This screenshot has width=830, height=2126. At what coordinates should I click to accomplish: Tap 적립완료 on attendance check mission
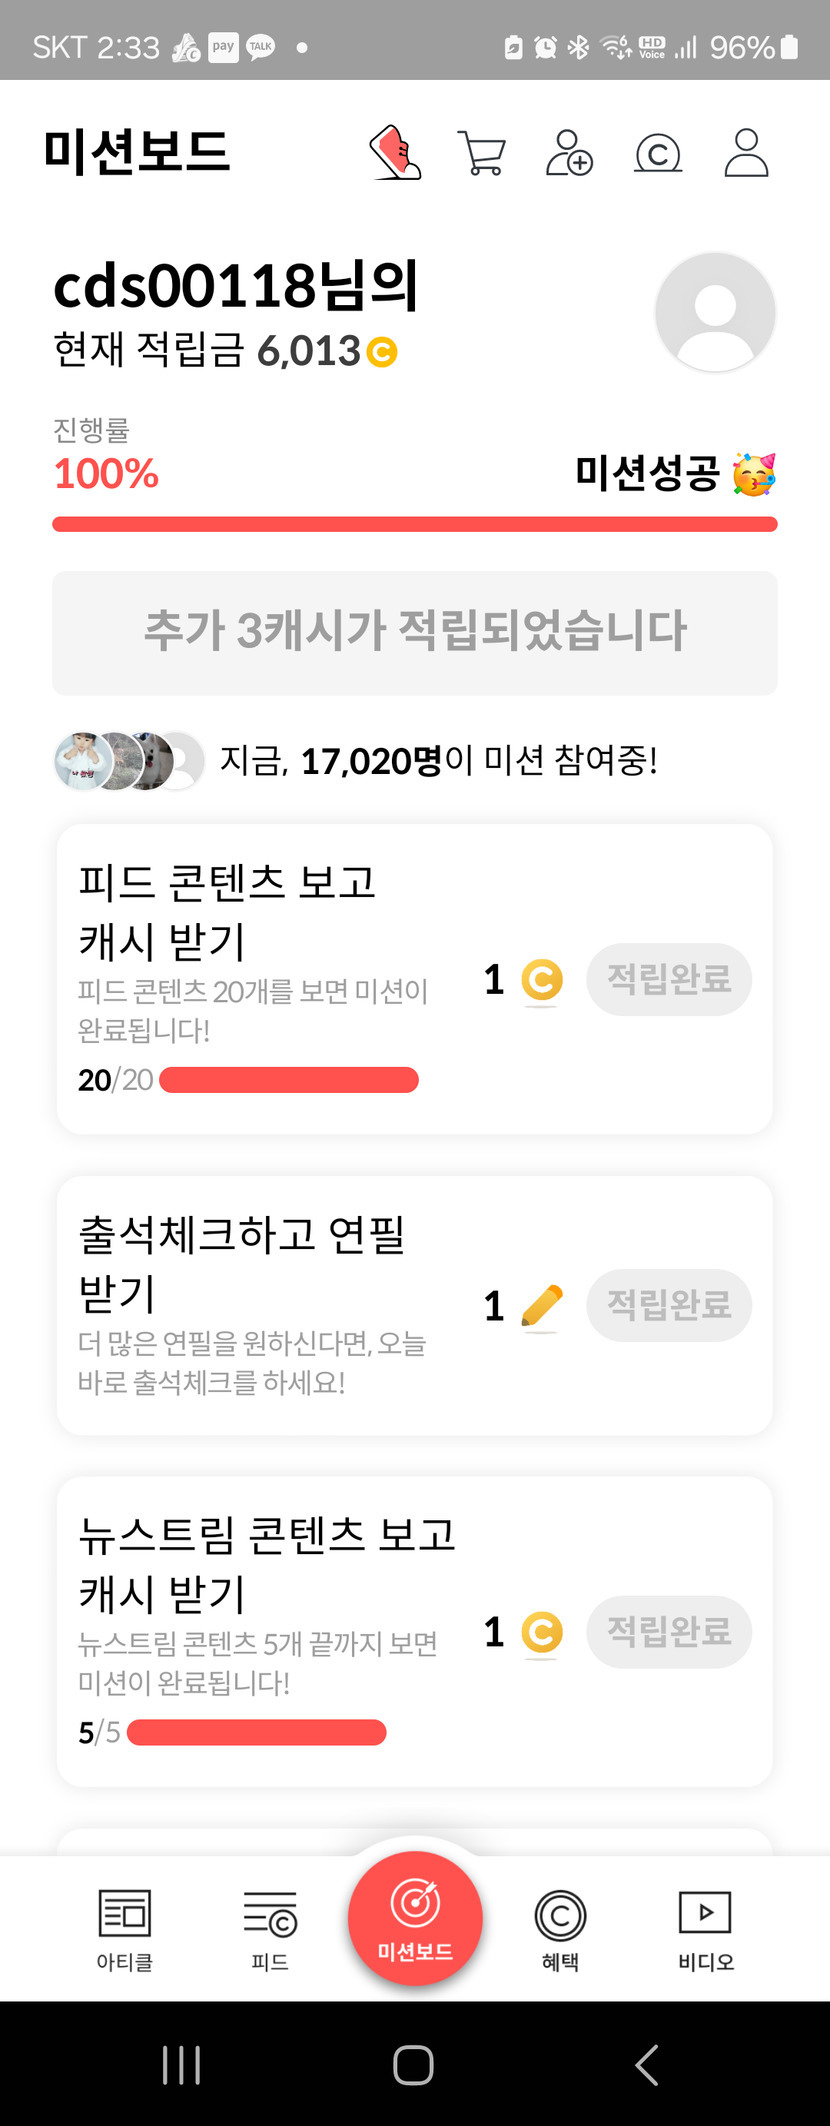[x=669, y=1305]
